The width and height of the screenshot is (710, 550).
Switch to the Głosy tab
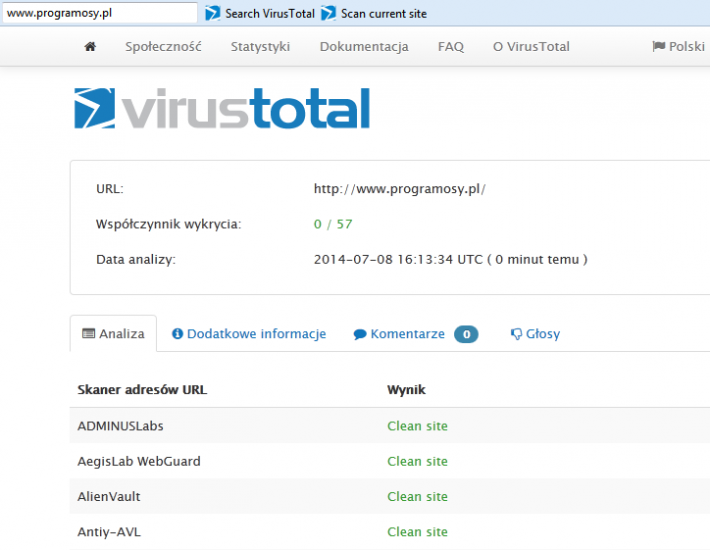click(535, 334)
